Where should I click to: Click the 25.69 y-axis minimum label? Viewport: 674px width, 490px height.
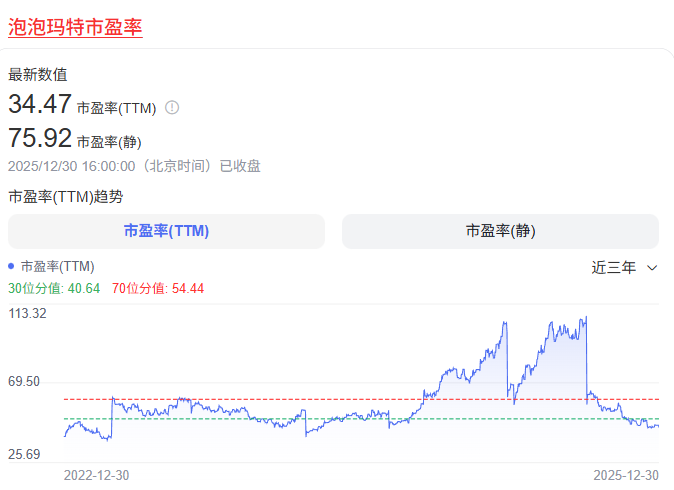pyautogui.click(x=25, y=454)
